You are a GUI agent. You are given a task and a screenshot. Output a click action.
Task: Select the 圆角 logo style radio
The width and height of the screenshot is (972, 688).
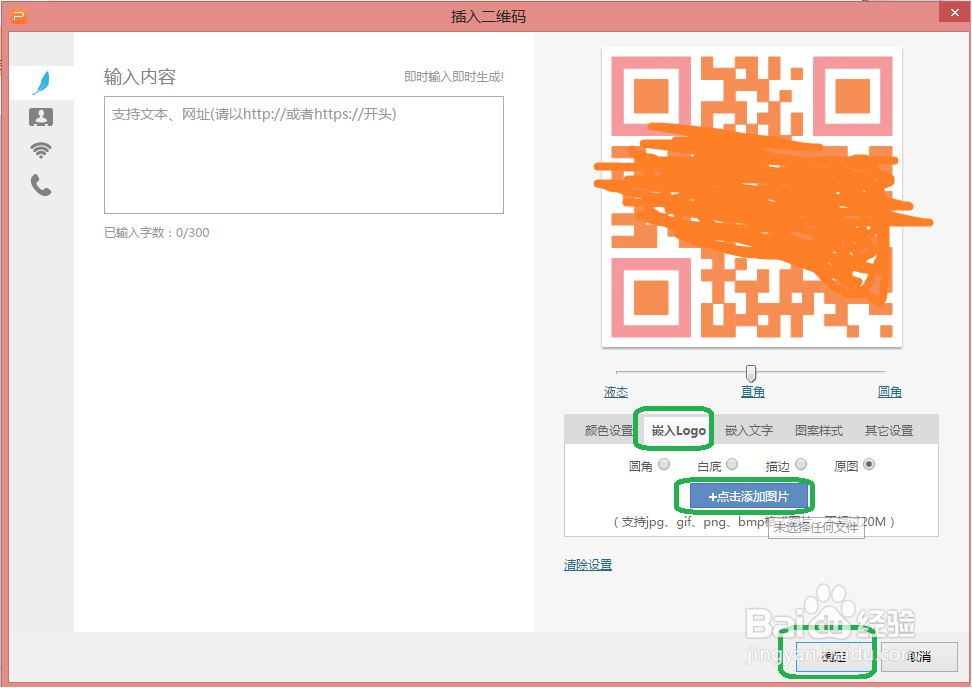point(664,464)
